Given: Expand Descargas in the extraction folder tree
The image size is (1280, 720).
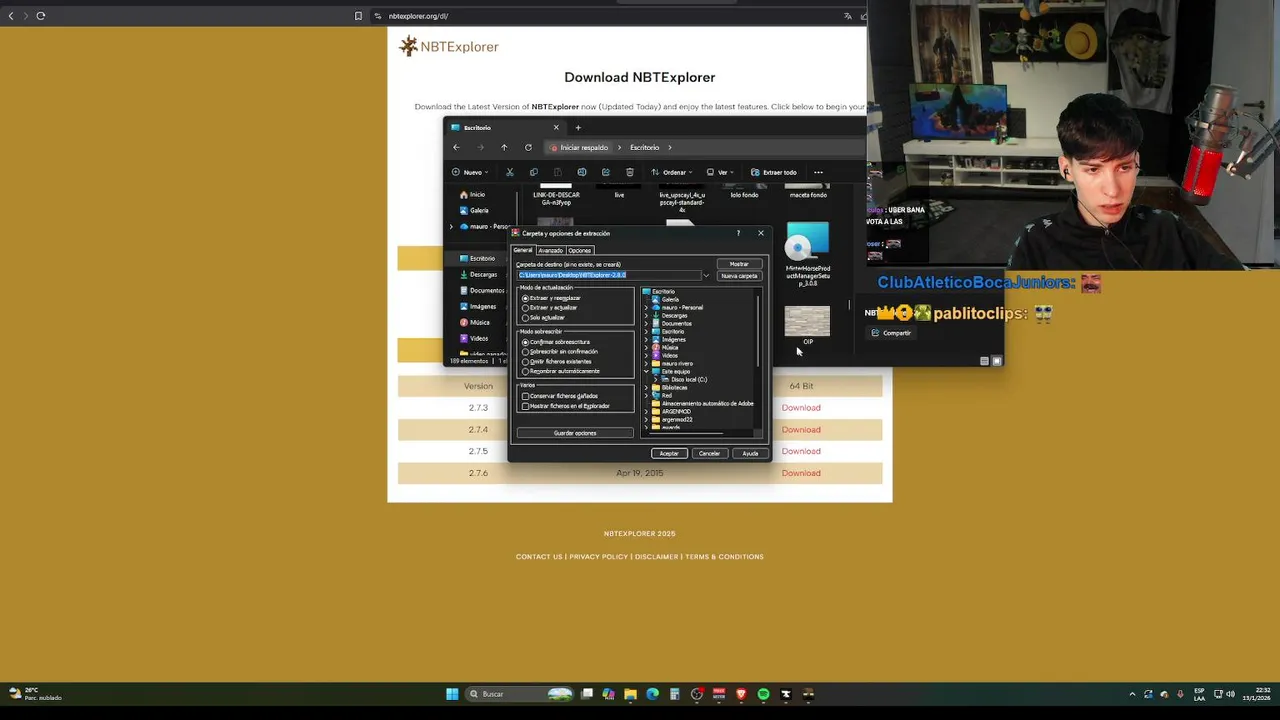Looking at the screenshot, I should [x=646, y=315].
